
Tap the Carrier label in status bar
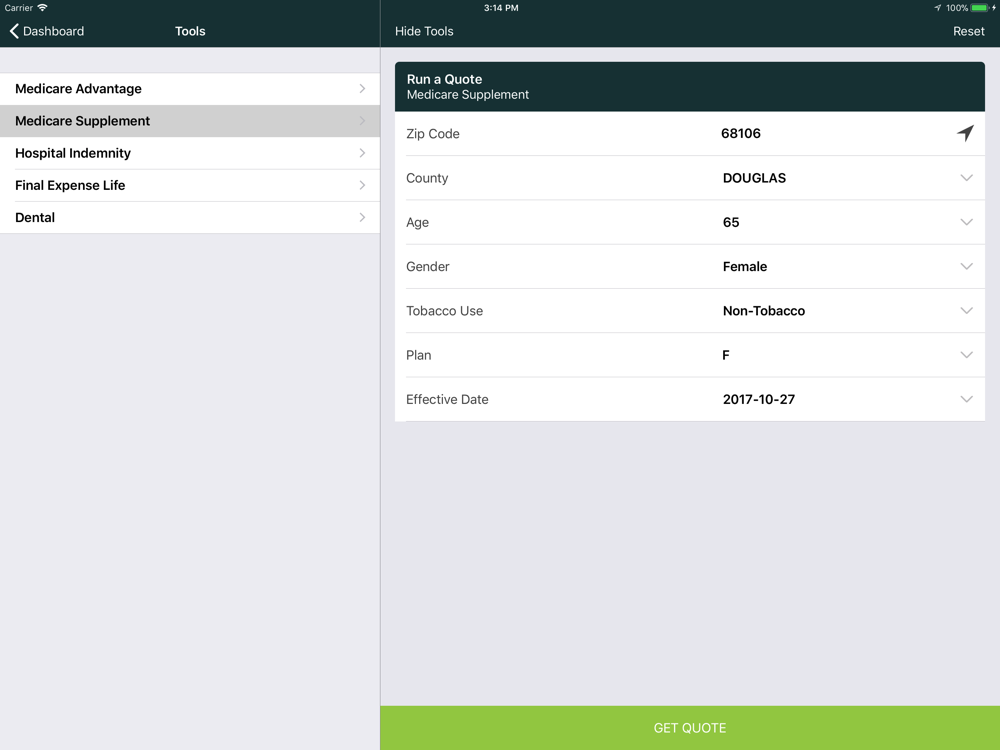18,8
